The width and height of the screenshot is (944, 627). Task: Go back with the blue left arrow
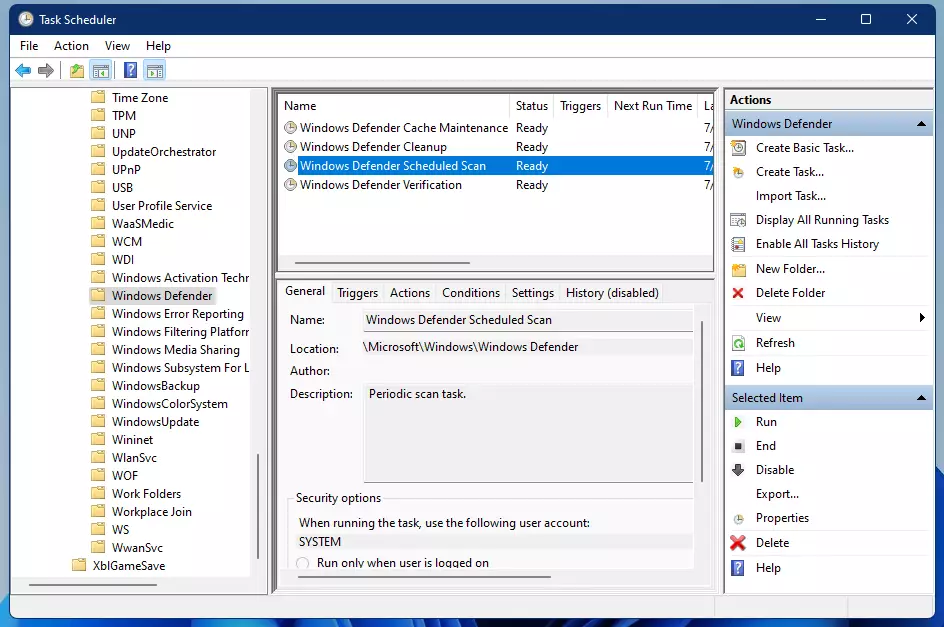[23, 70]
